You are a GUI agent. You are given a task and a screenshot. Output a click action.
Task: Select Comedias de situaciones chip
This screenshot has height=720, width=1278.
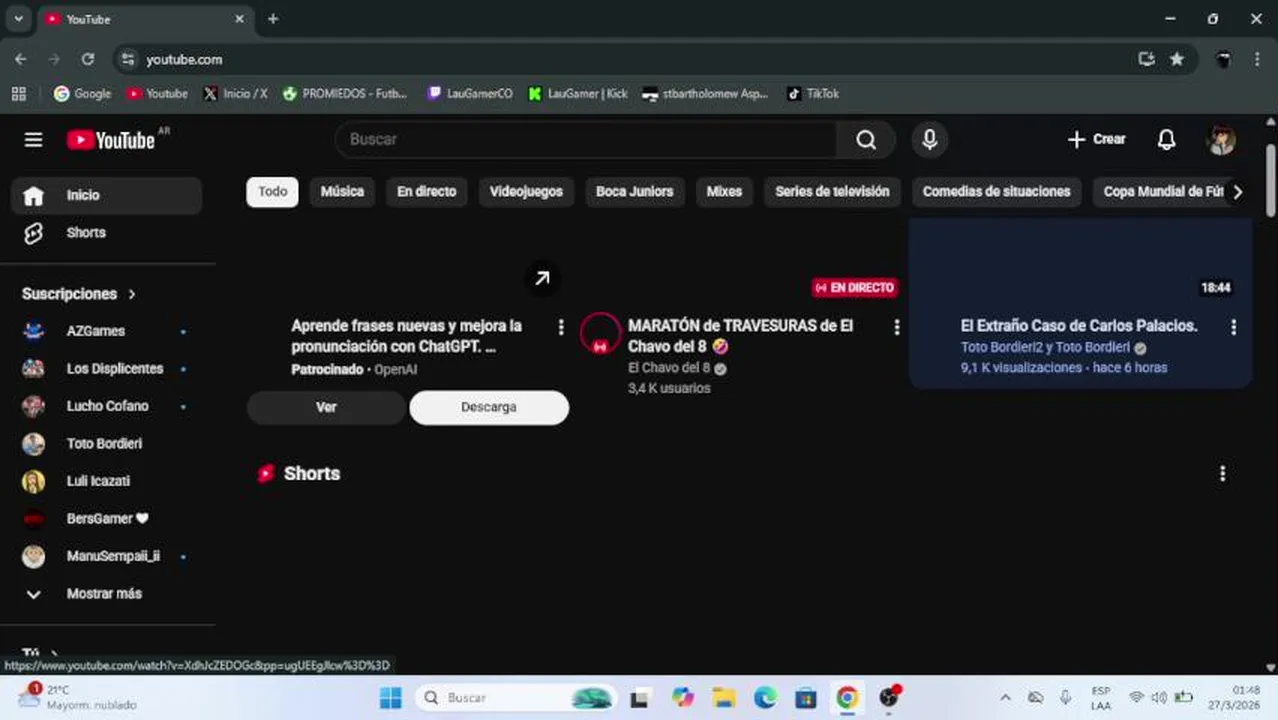[x=996, y=192]
